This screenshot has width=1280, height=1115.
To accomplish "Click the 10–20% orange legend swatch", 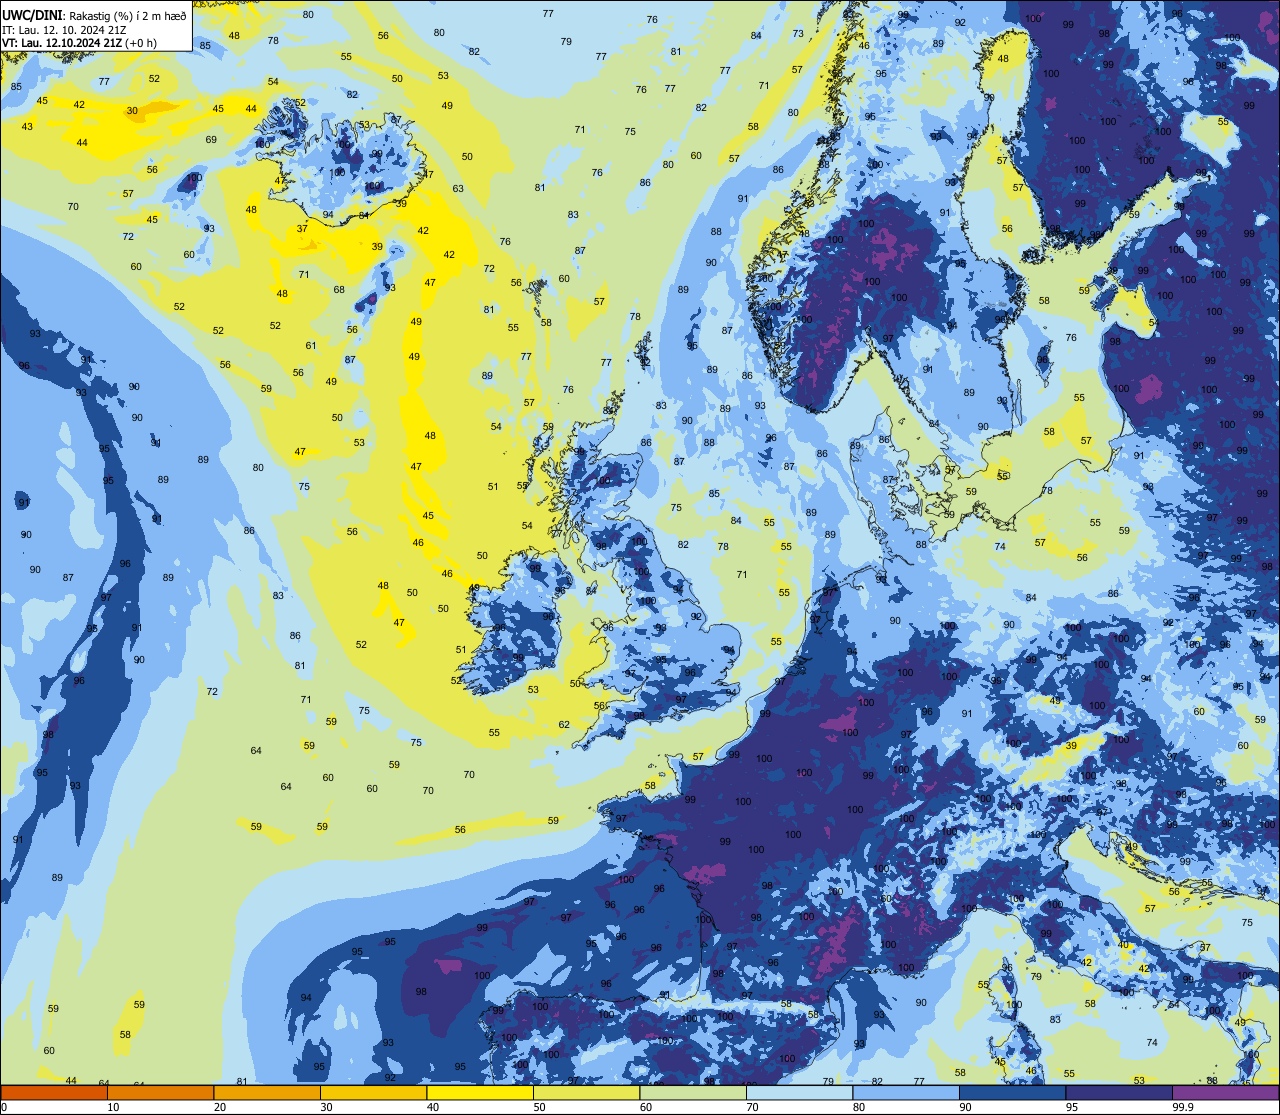I will tap(160, 1092).
